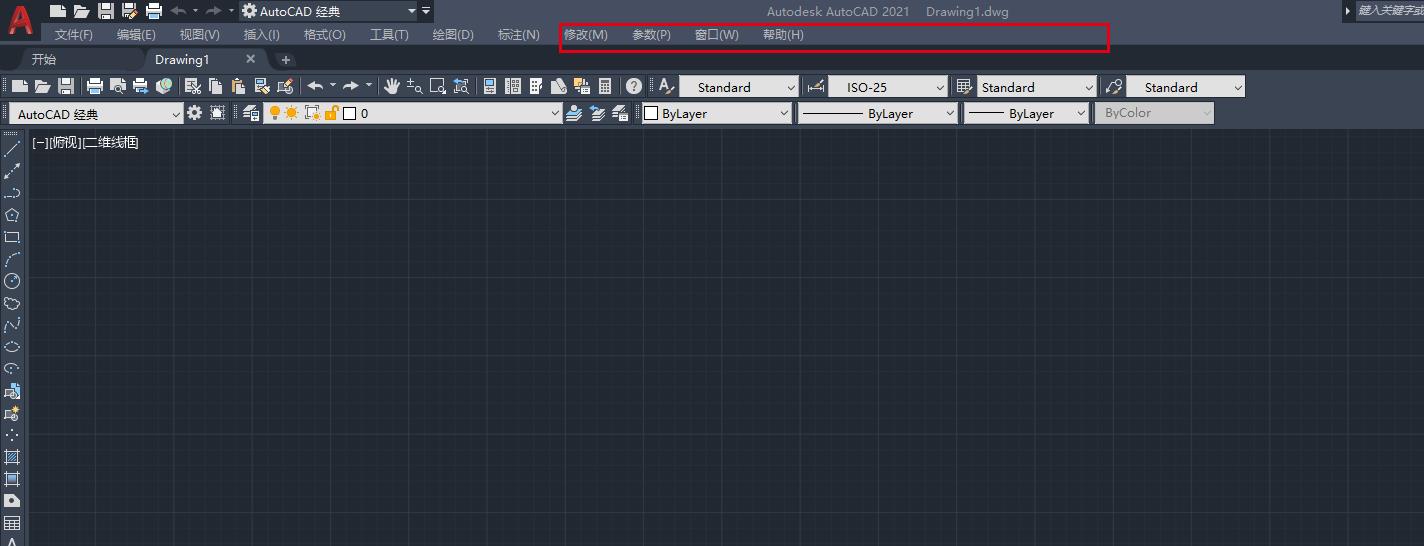The image size is (1424, 546).
Task: Open the ByLayer color dropdown
Action: click(716, 113)
